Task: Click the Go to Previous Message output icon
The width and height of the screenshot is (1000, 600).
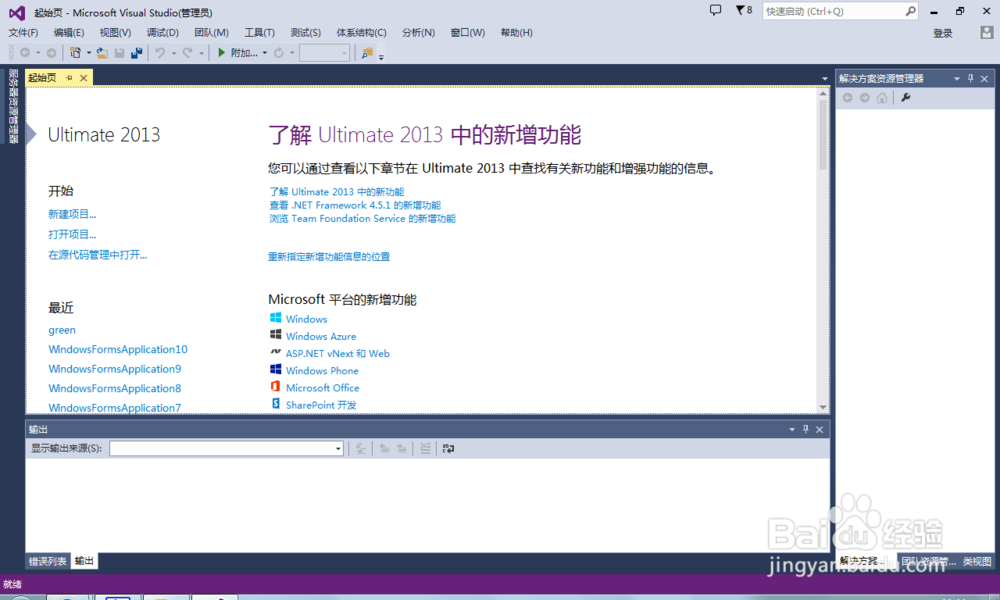Action: click(385, 448)
